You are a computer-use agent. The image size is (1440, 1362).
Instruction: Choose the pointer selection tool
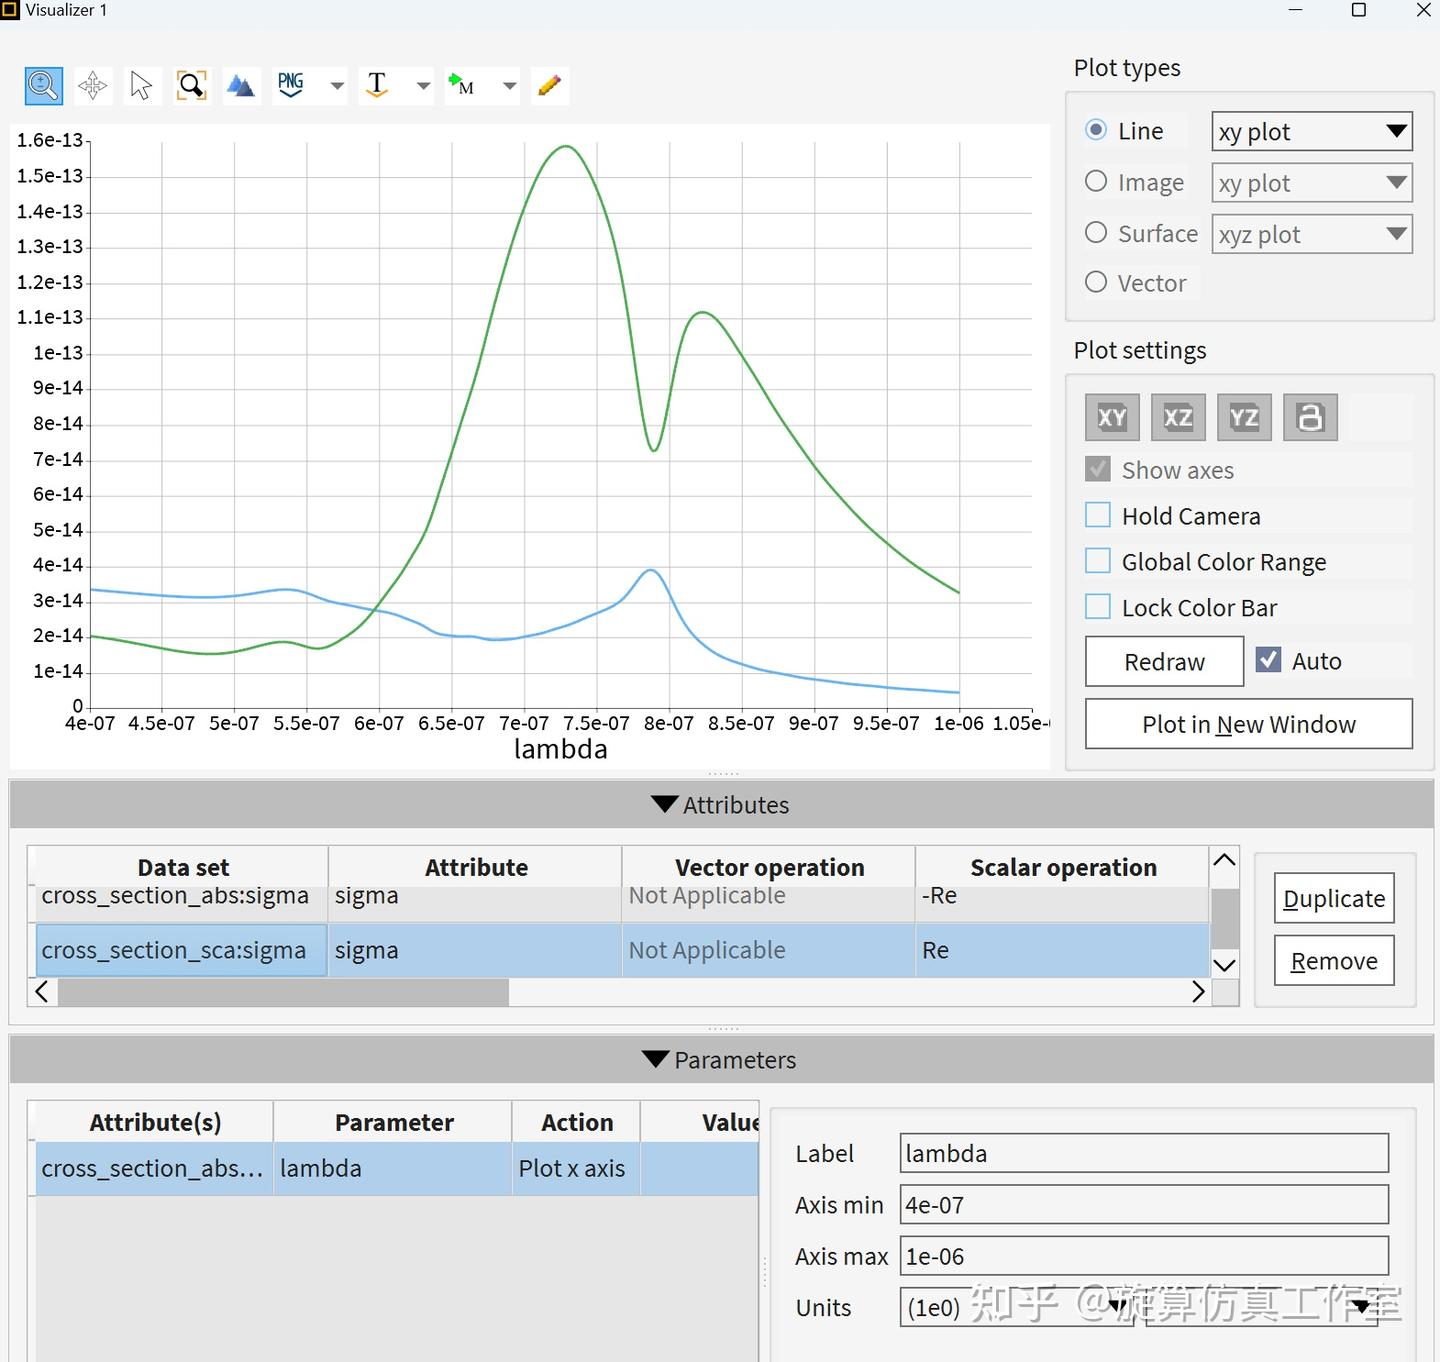(x=141, y=86)
